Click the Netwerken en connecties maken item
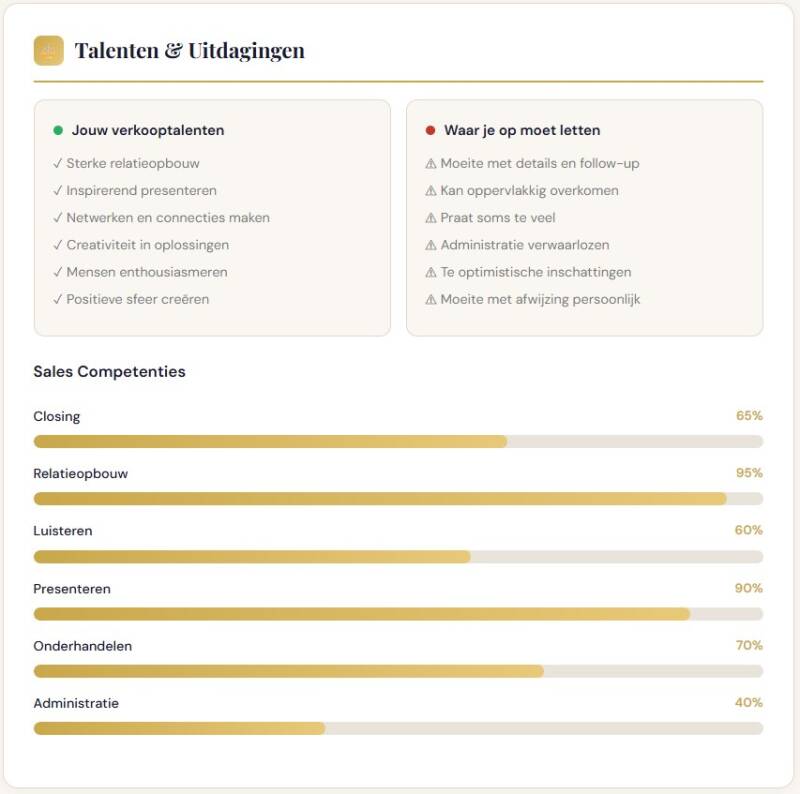Viewport: 800px width, 794px height. 168,218
